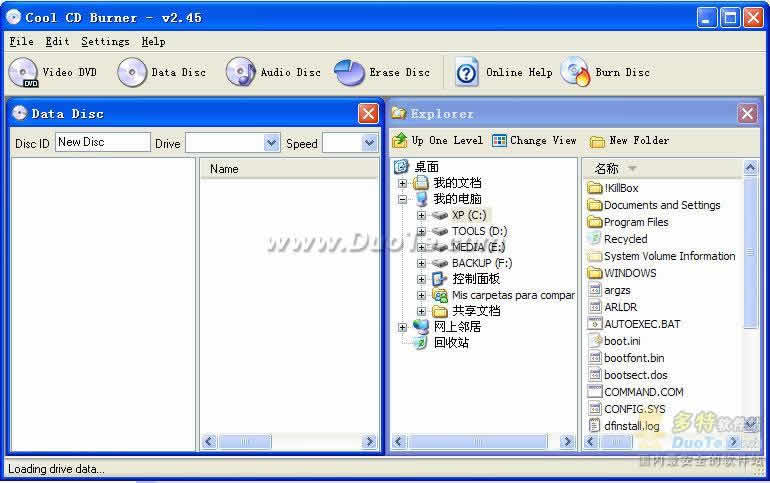Sort by 名称 column header
Image resolution: width=770 pixels, height=483 pixels.
(662, 169)
